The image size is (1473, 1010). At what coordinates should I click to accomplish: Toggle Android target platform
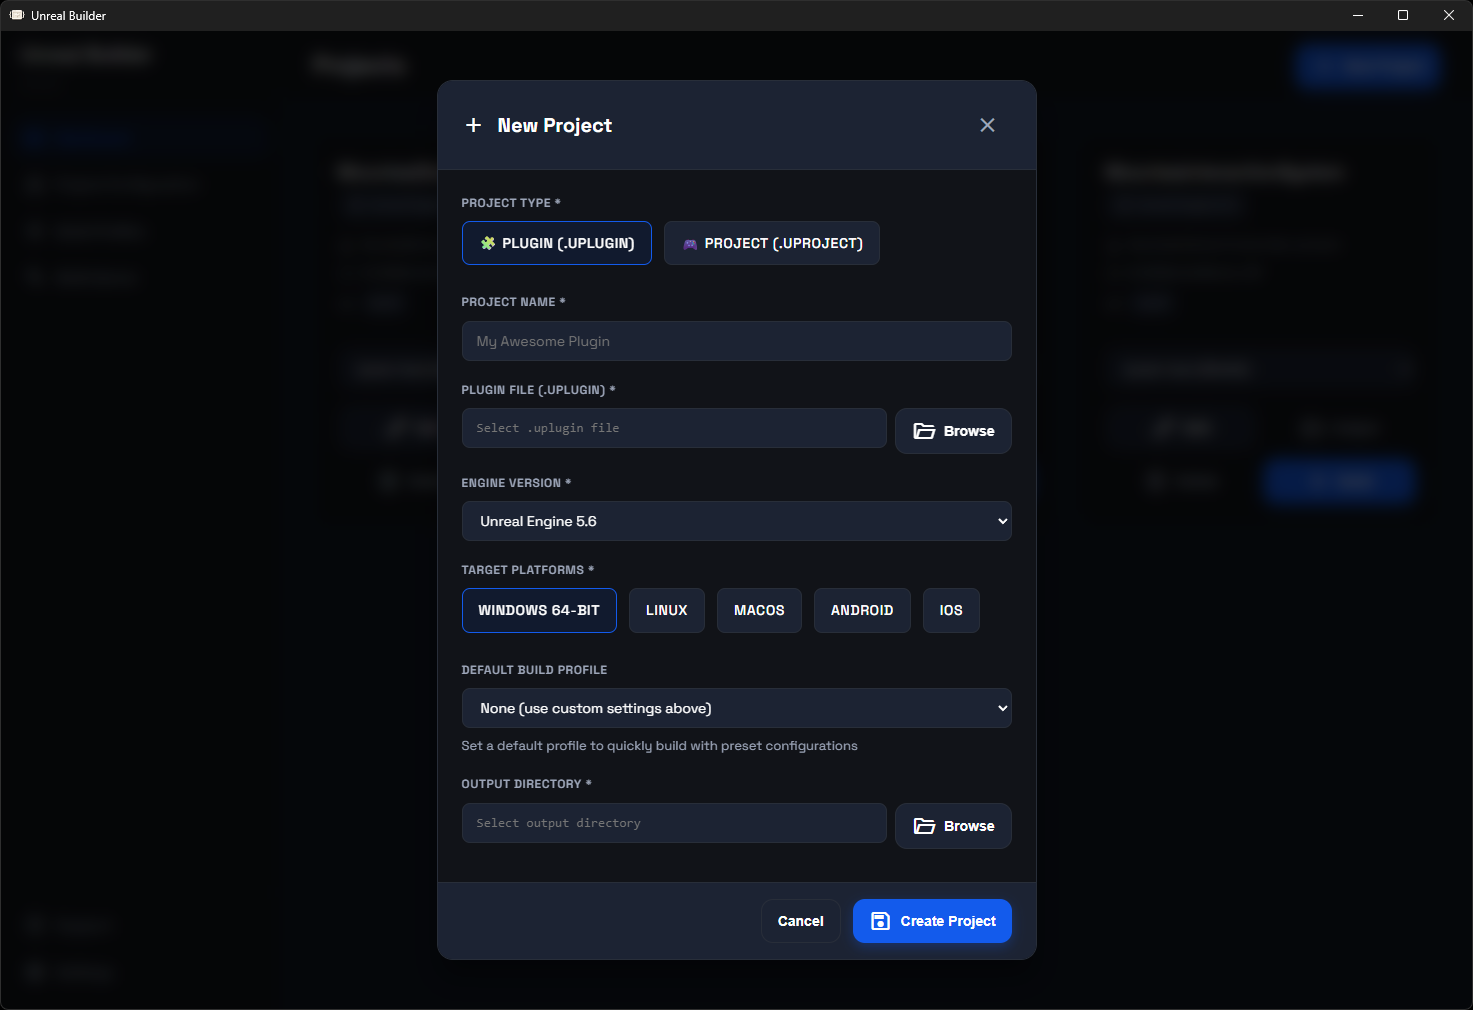862,610
